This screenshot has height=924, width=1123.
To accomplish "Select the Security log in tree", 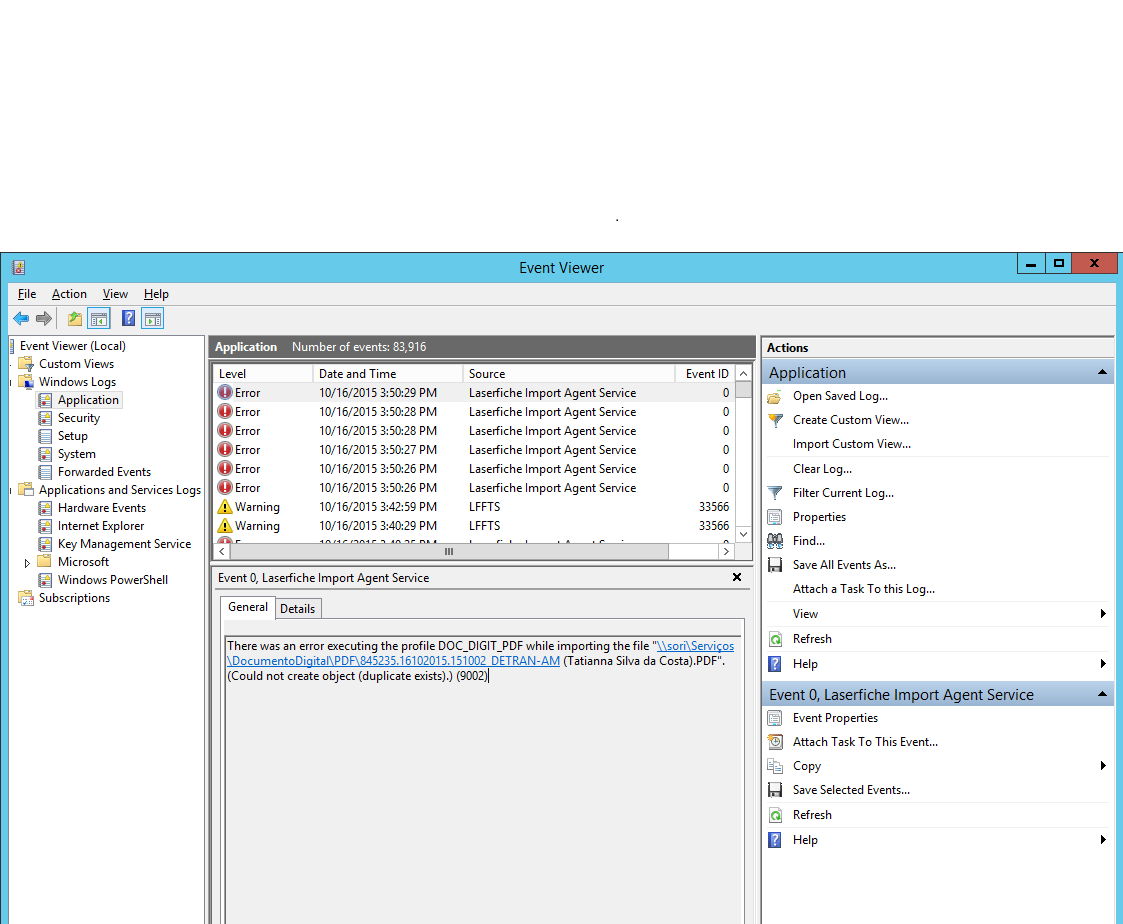I will click(79, 418).
